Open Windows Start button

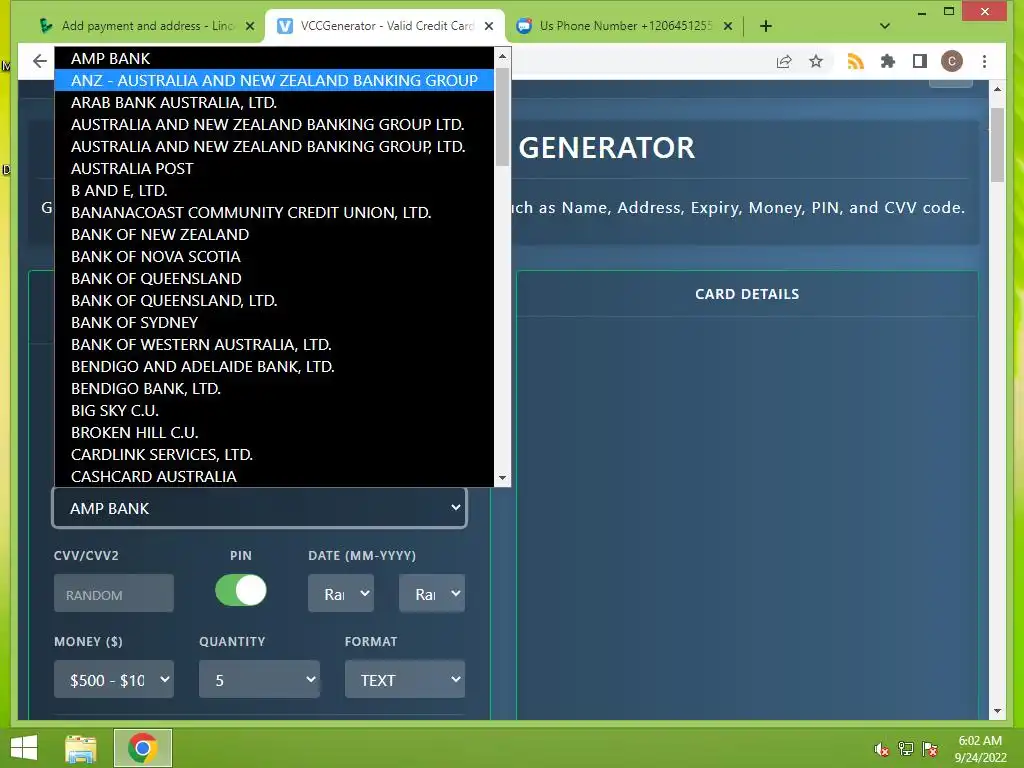point(24,748)
